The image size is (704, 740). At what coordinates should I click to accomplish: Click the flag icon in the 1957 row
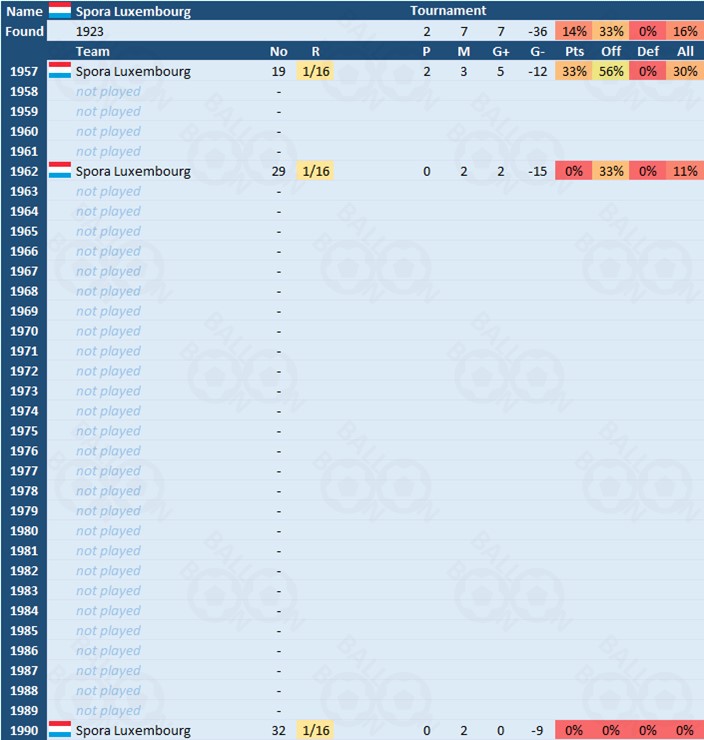pos(59,71)
